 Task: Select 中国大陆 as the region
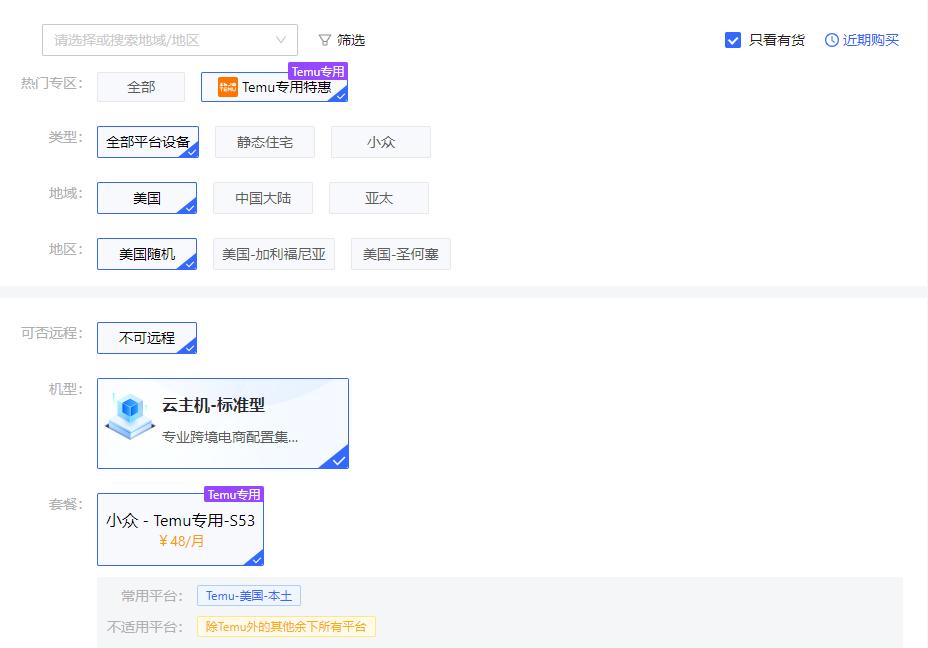pos(263,198)
